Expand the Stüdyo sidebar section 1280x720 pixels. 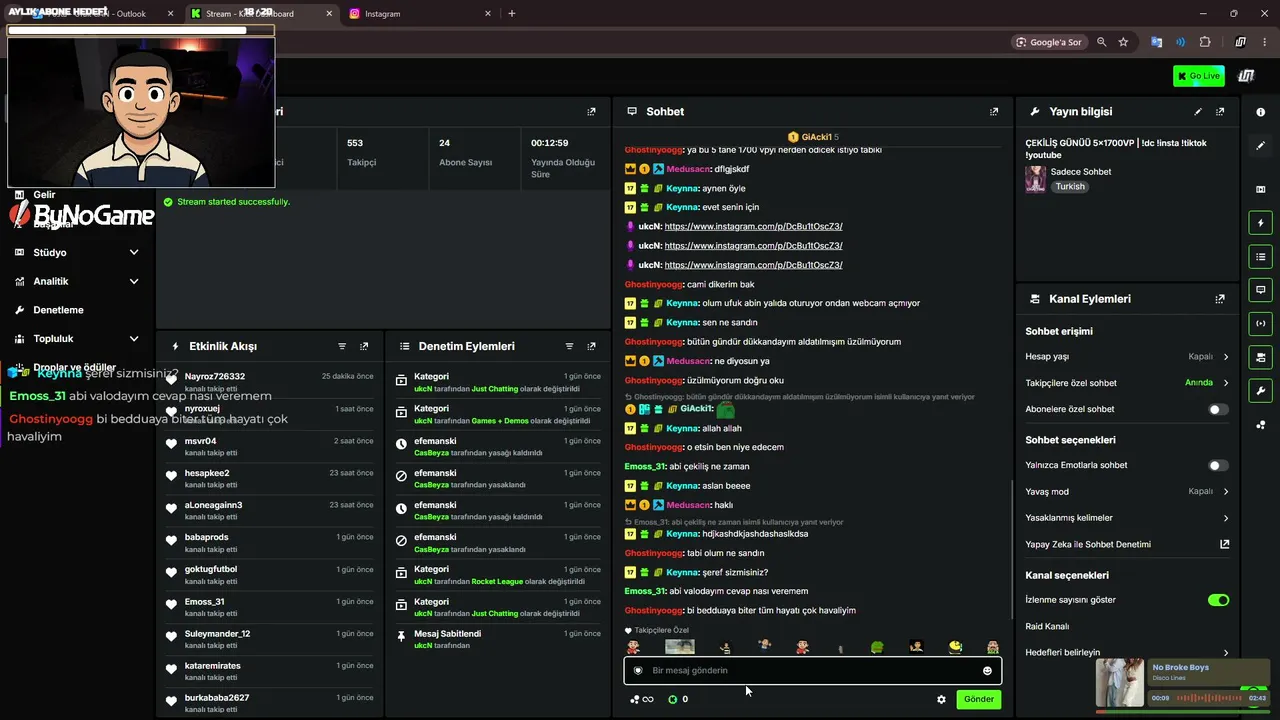click(x=76, y=253)
